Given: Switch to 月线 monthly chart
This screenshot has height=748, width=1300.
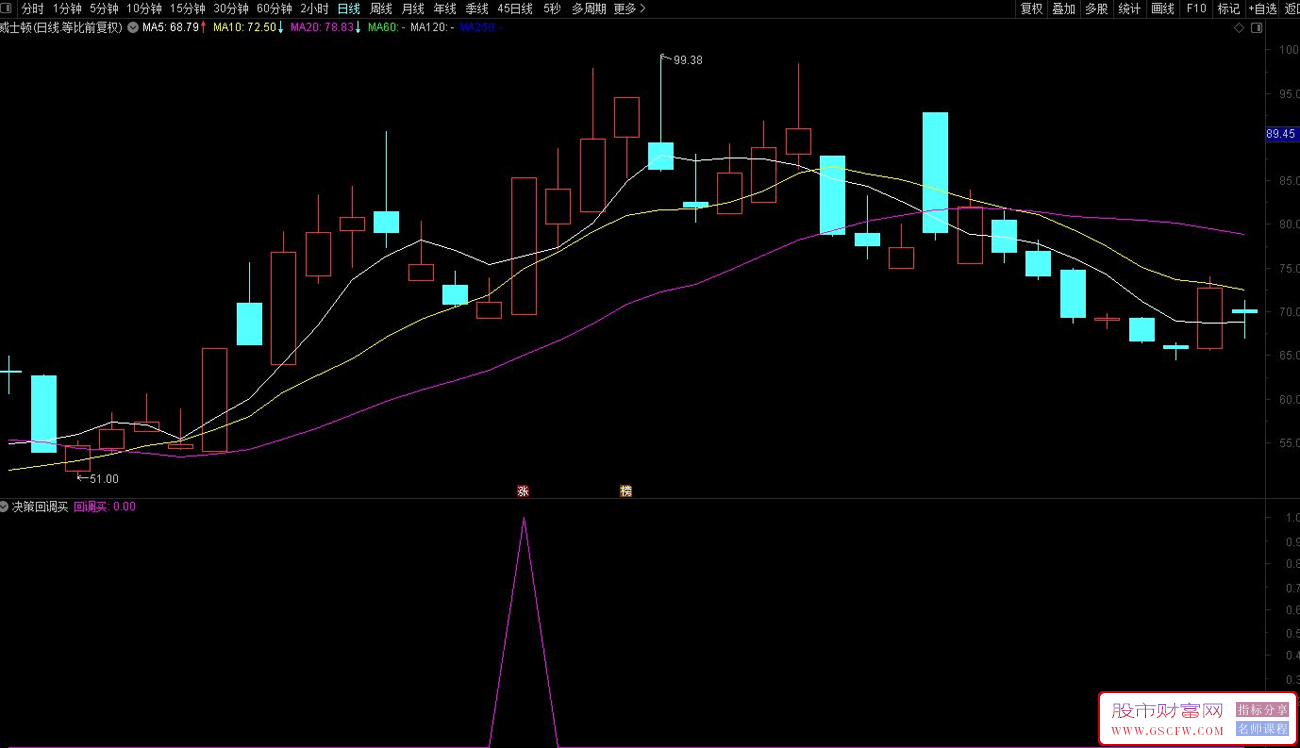Looking at the screenshot, I should [413, 8].
